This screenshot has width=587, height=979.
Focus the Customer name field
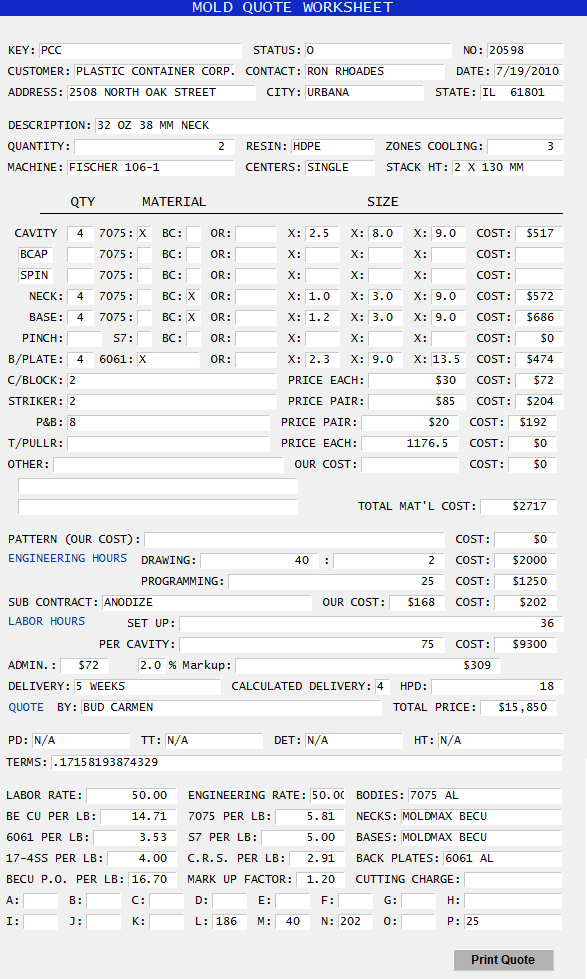tap(155, 71)
